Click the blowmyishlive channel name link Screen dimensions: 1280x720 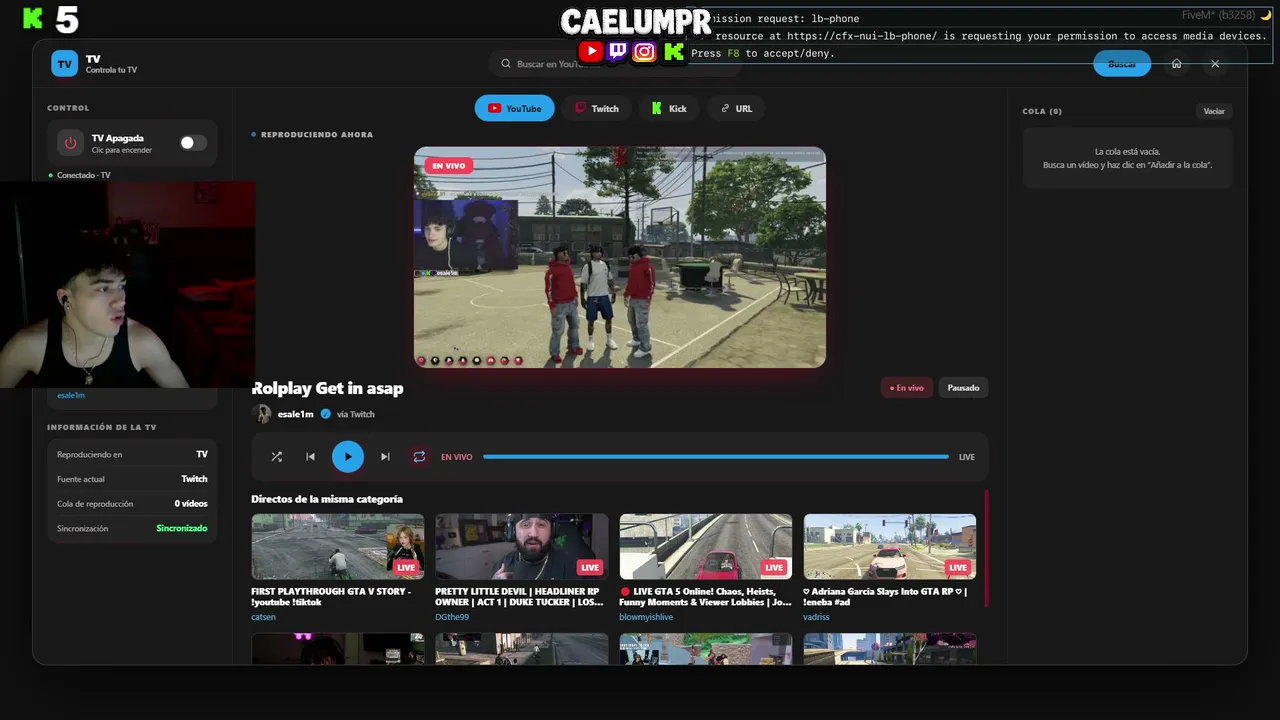coord(646,617)
